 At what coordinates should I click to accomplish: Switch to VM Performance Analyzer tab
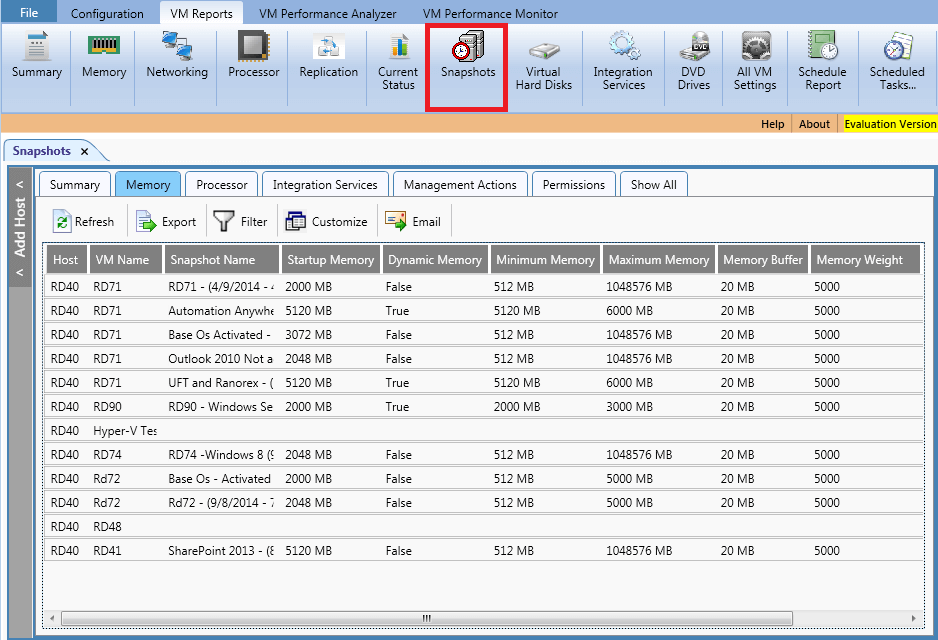327,13
